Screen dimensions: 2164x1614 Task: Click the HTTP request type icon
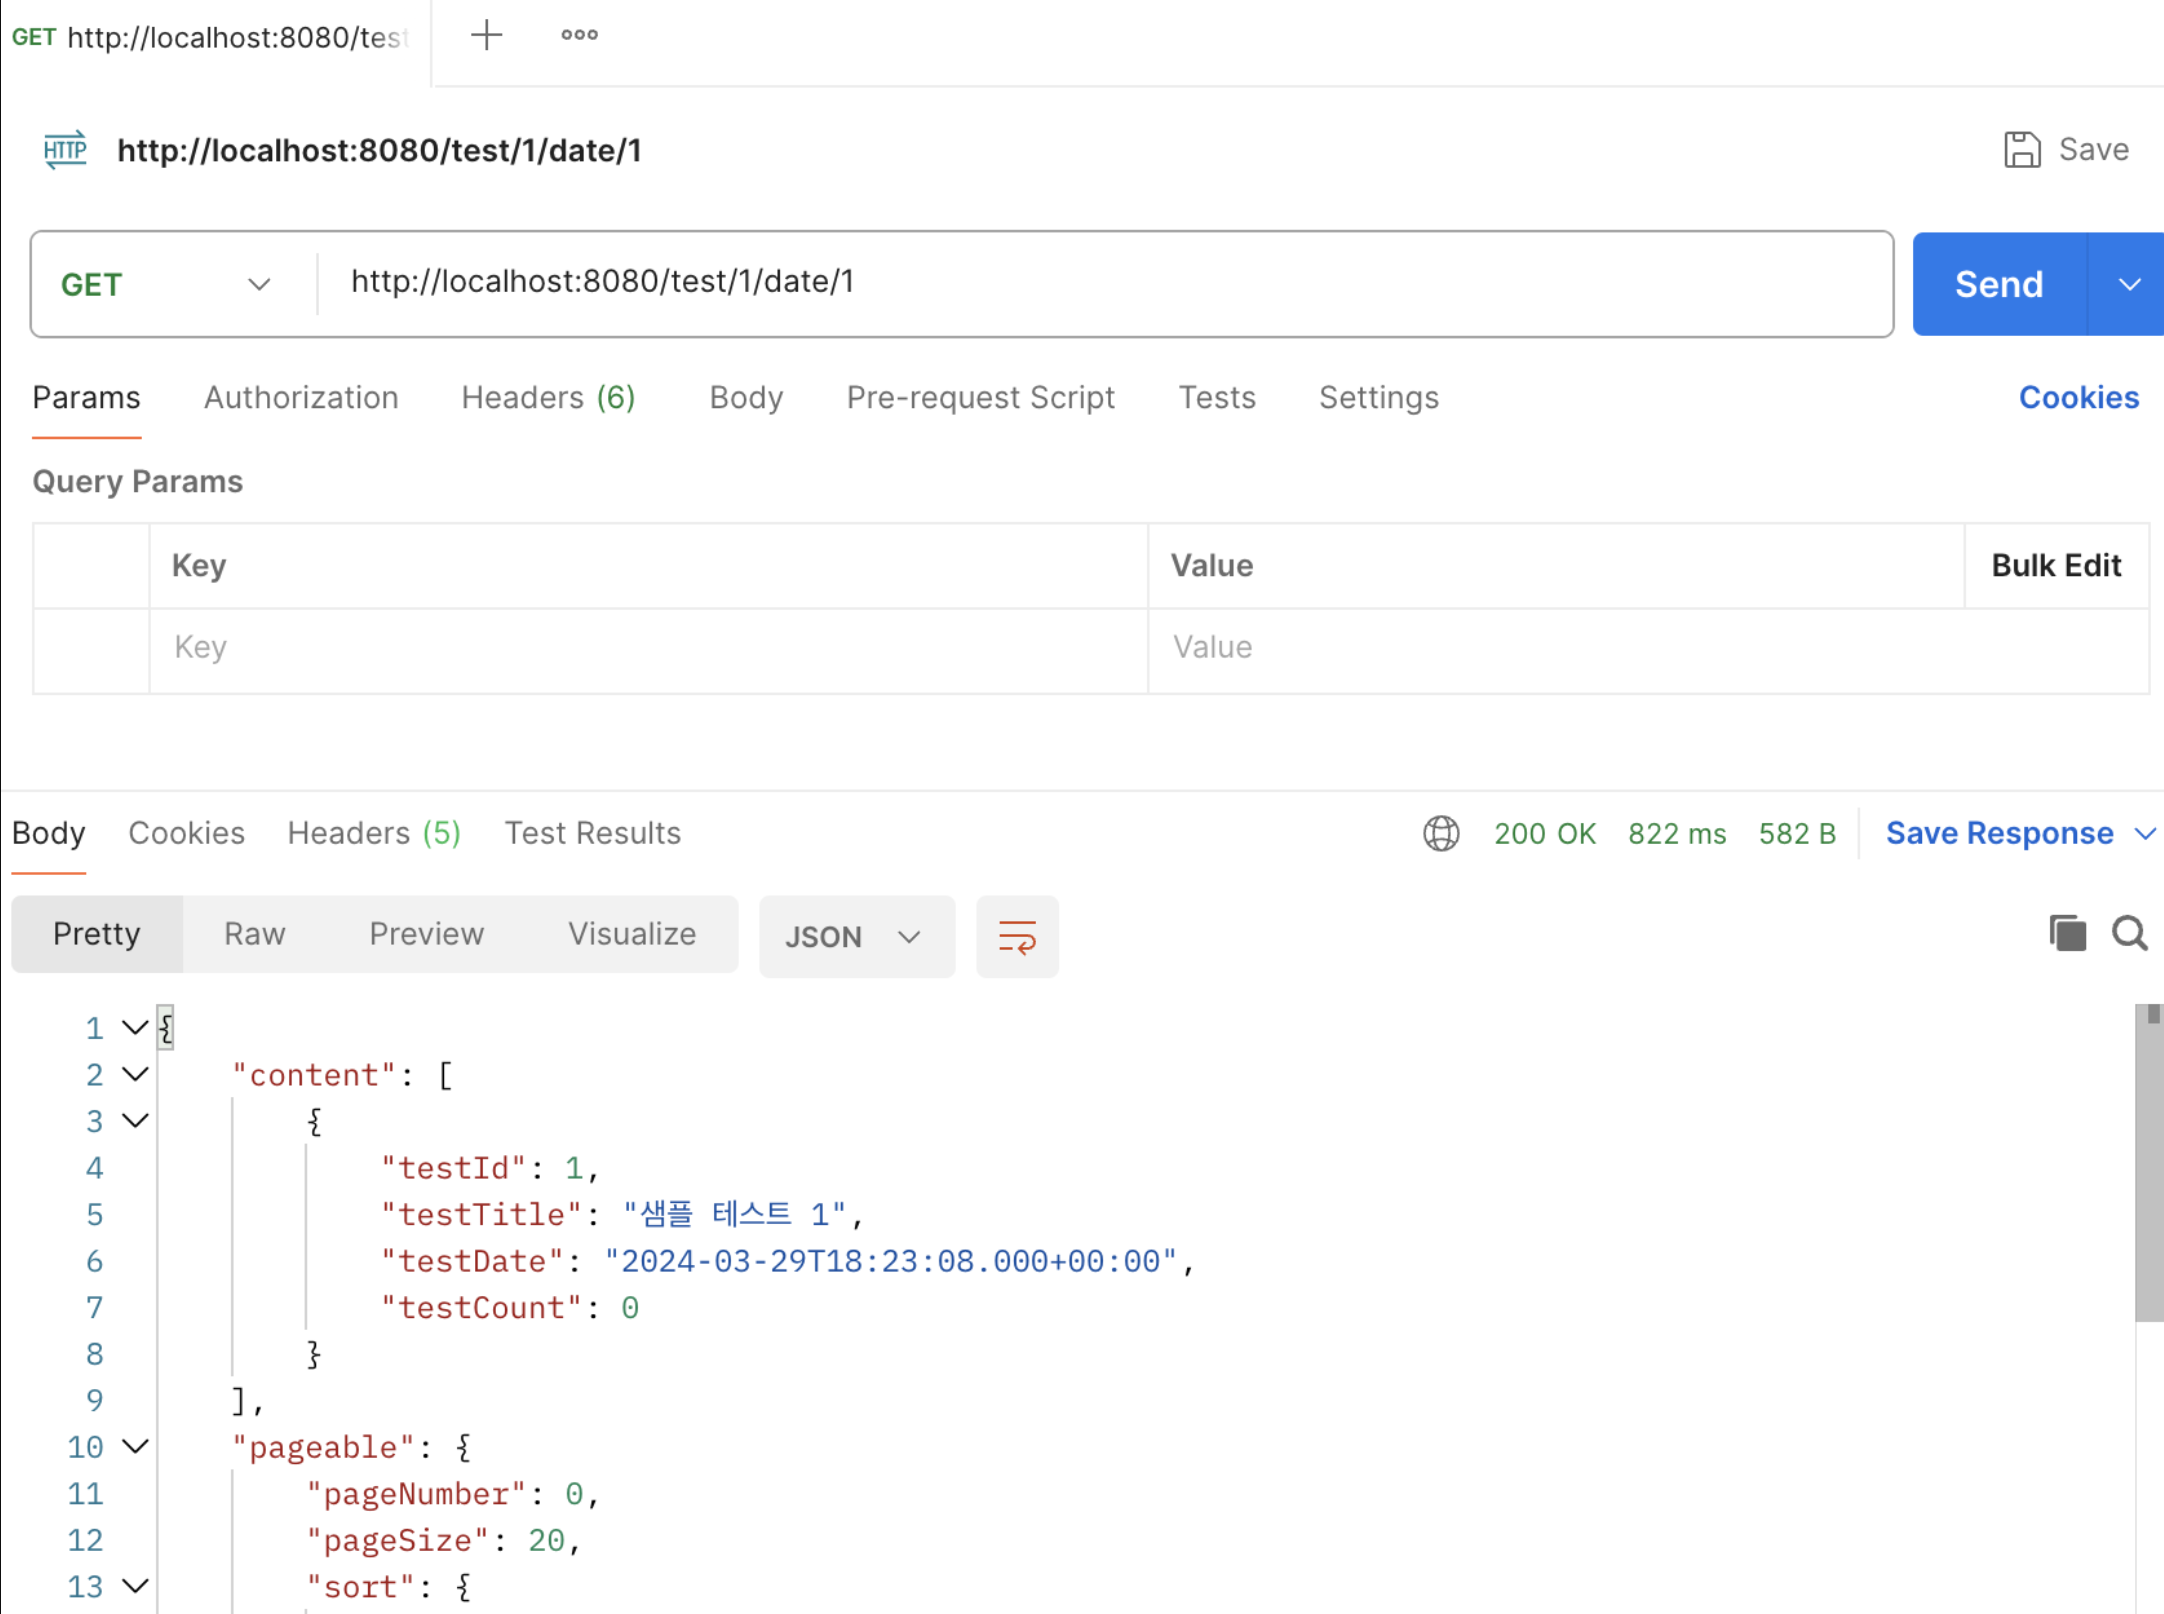click(66, 150)
